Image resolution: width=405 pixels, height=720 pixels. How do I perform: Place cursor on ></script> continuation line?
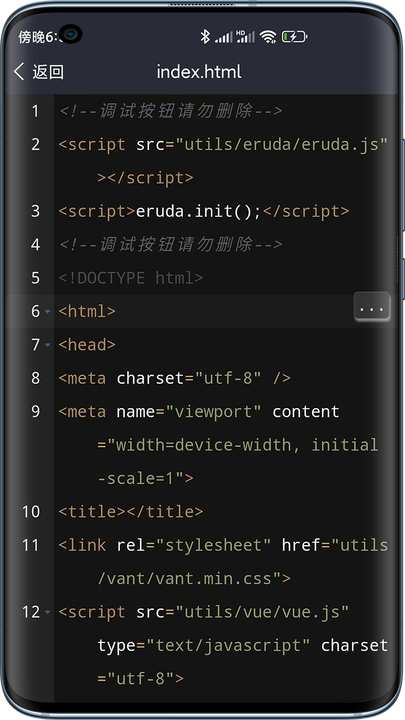pos(146,178)
